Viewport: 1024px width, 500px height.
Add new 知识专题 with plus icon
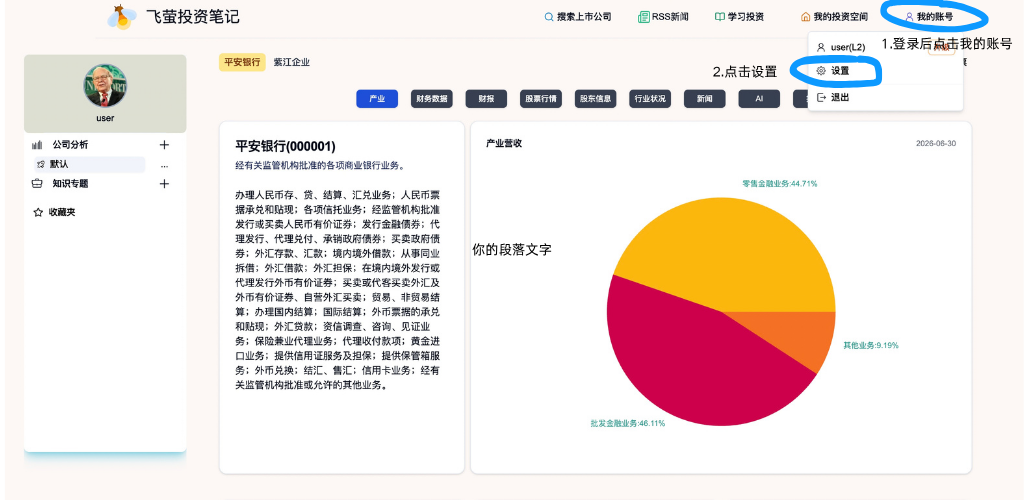tap(165, 183)
